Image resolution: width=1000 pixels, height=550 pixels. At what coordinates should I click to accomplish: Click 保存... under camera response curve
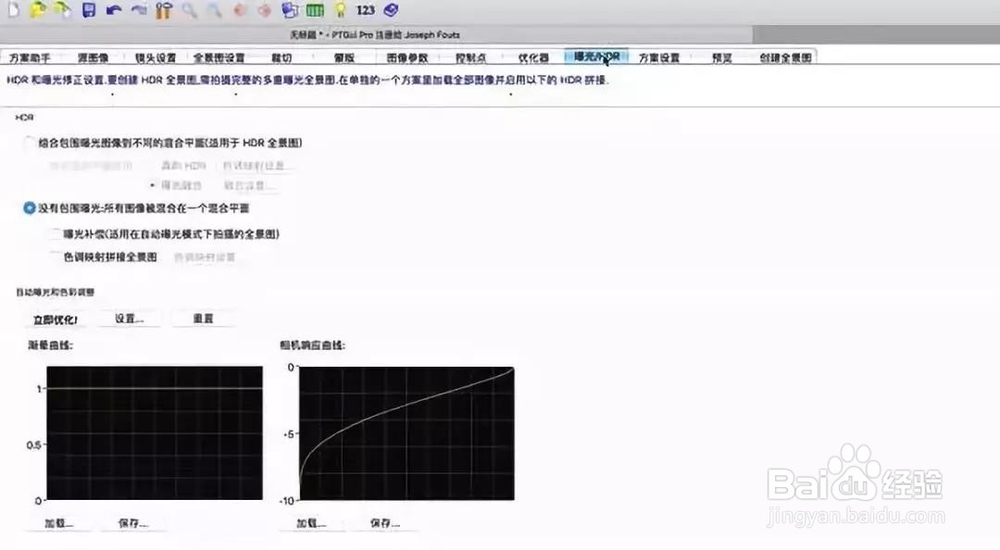tap(385, 523)
